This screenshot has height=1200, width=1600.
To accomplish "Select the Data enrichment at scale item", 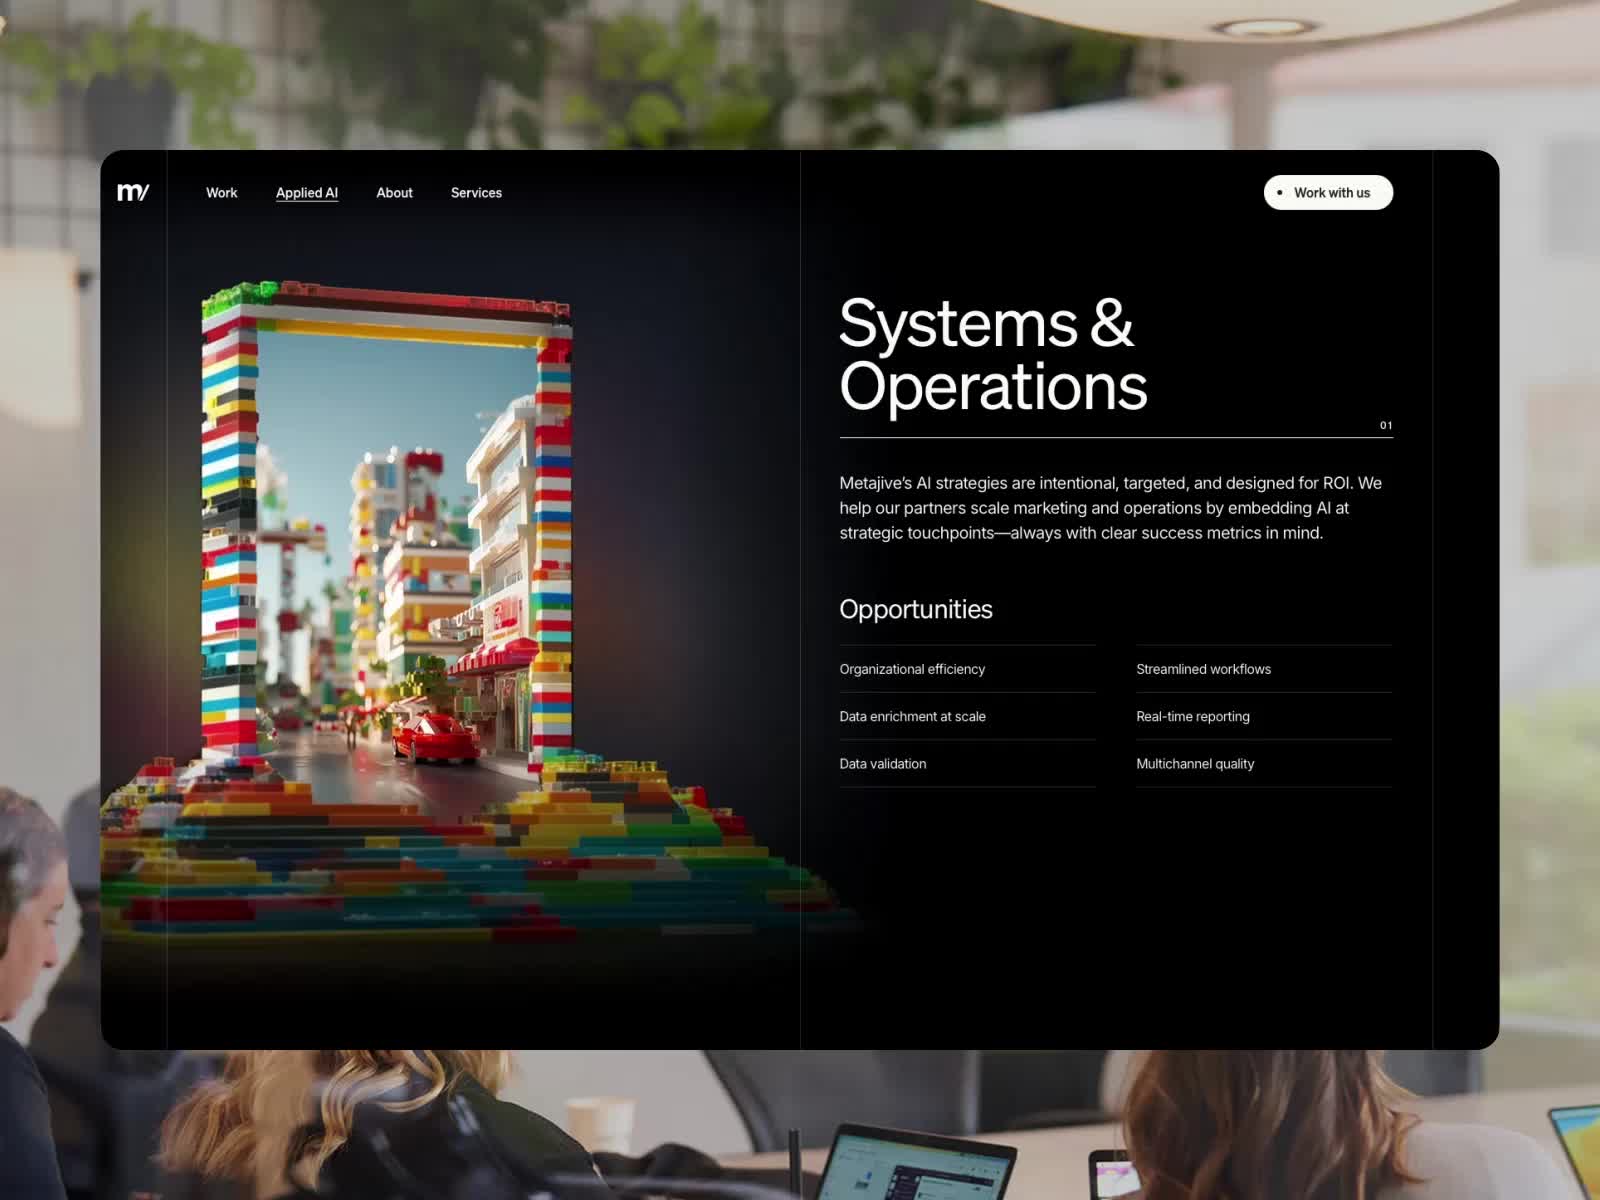I will [912, 716].
